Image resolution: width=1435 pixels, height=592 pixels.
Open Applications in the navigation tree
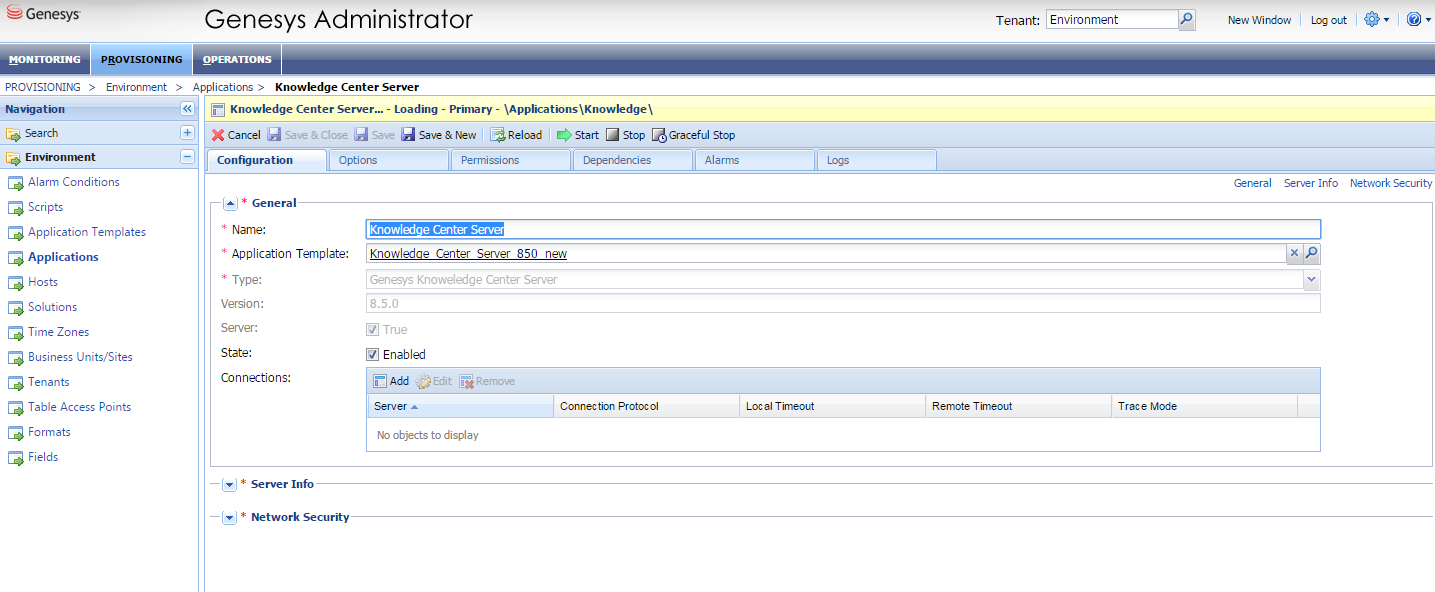coord(63,257)
